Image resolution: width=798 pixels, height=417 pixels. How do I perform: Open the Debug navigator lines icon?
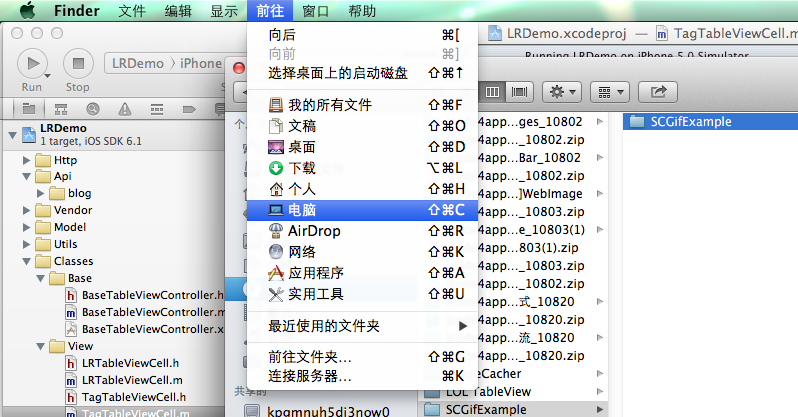tap(157, 108)
